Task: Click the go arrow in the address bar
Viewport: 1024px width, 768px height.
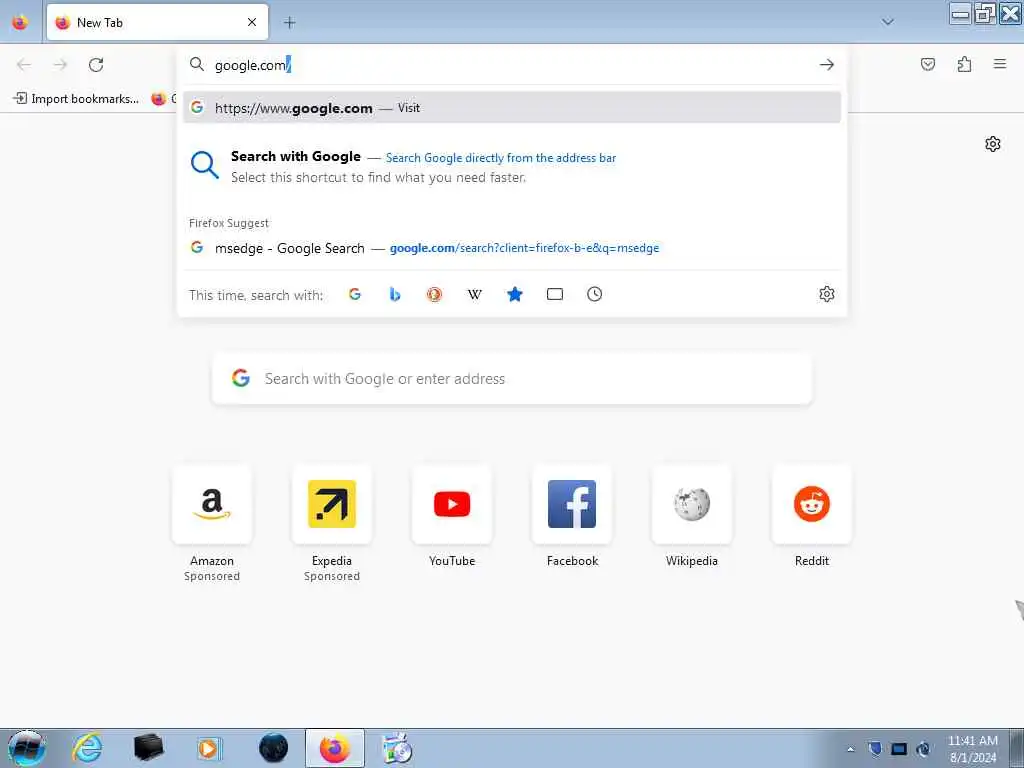Action: [827, 64]
